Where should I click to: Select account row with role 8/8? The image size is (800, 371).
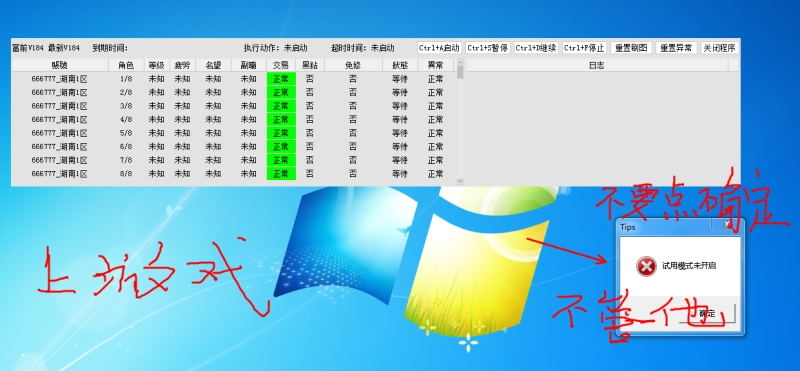point(233,174)
